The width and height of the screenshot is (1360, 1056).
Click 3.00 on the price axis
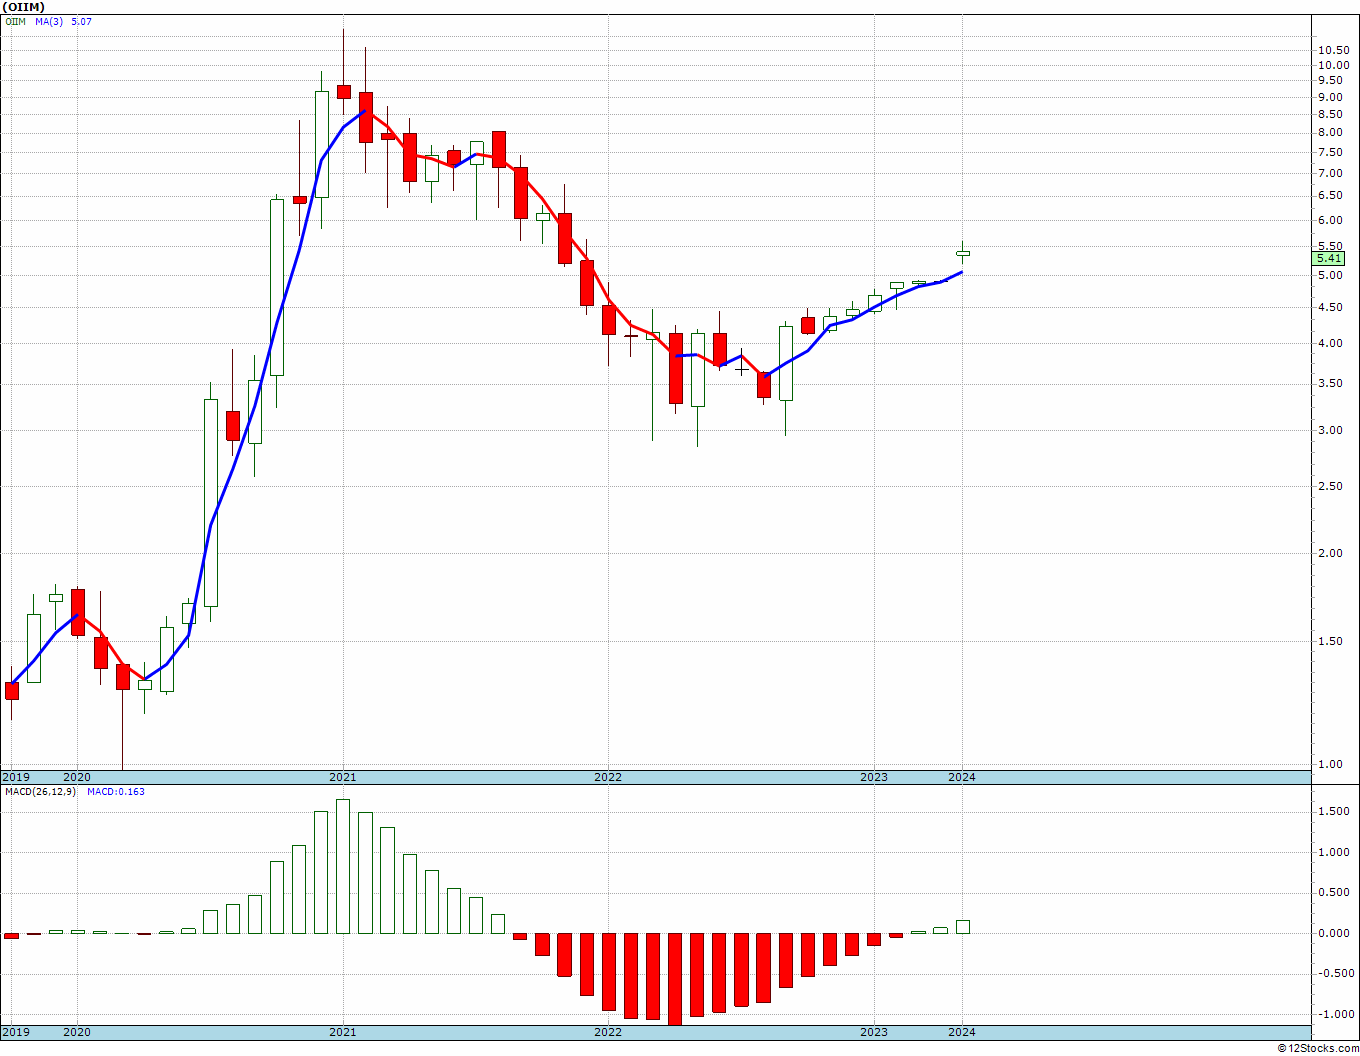1329,430
